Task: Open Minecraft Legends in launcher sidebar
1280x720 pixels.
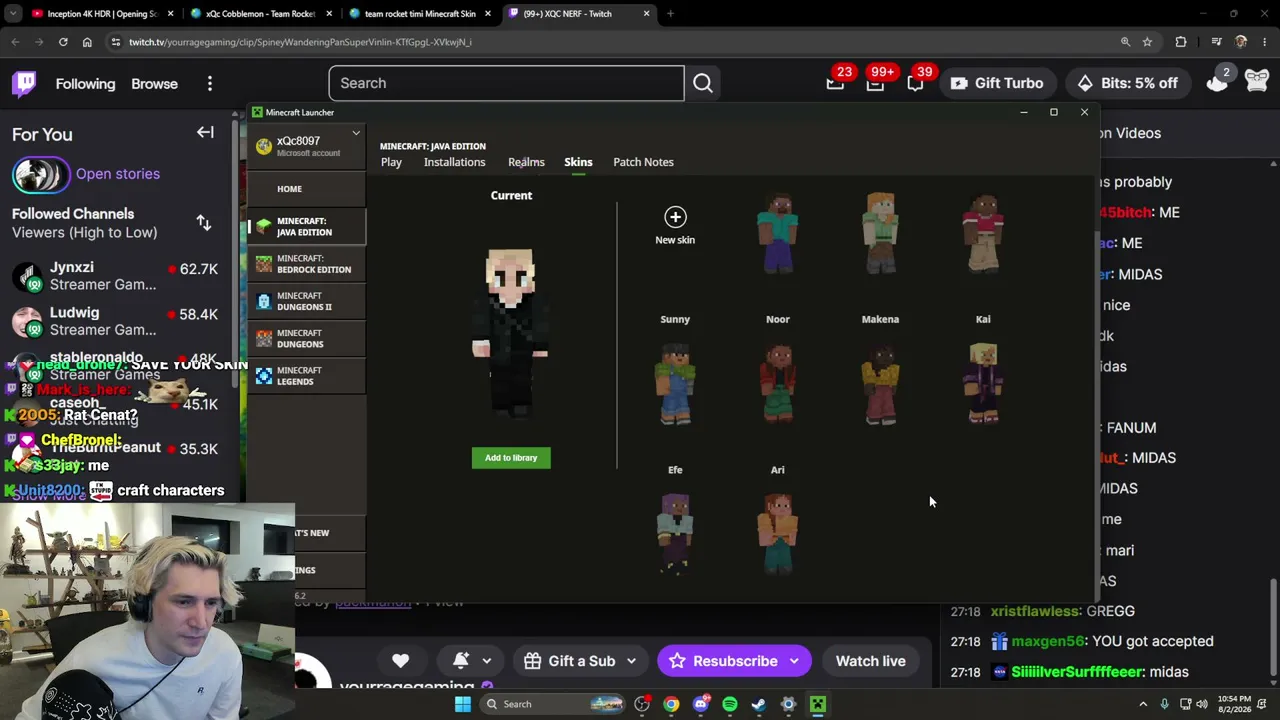Action: click(x=306, y=376)
